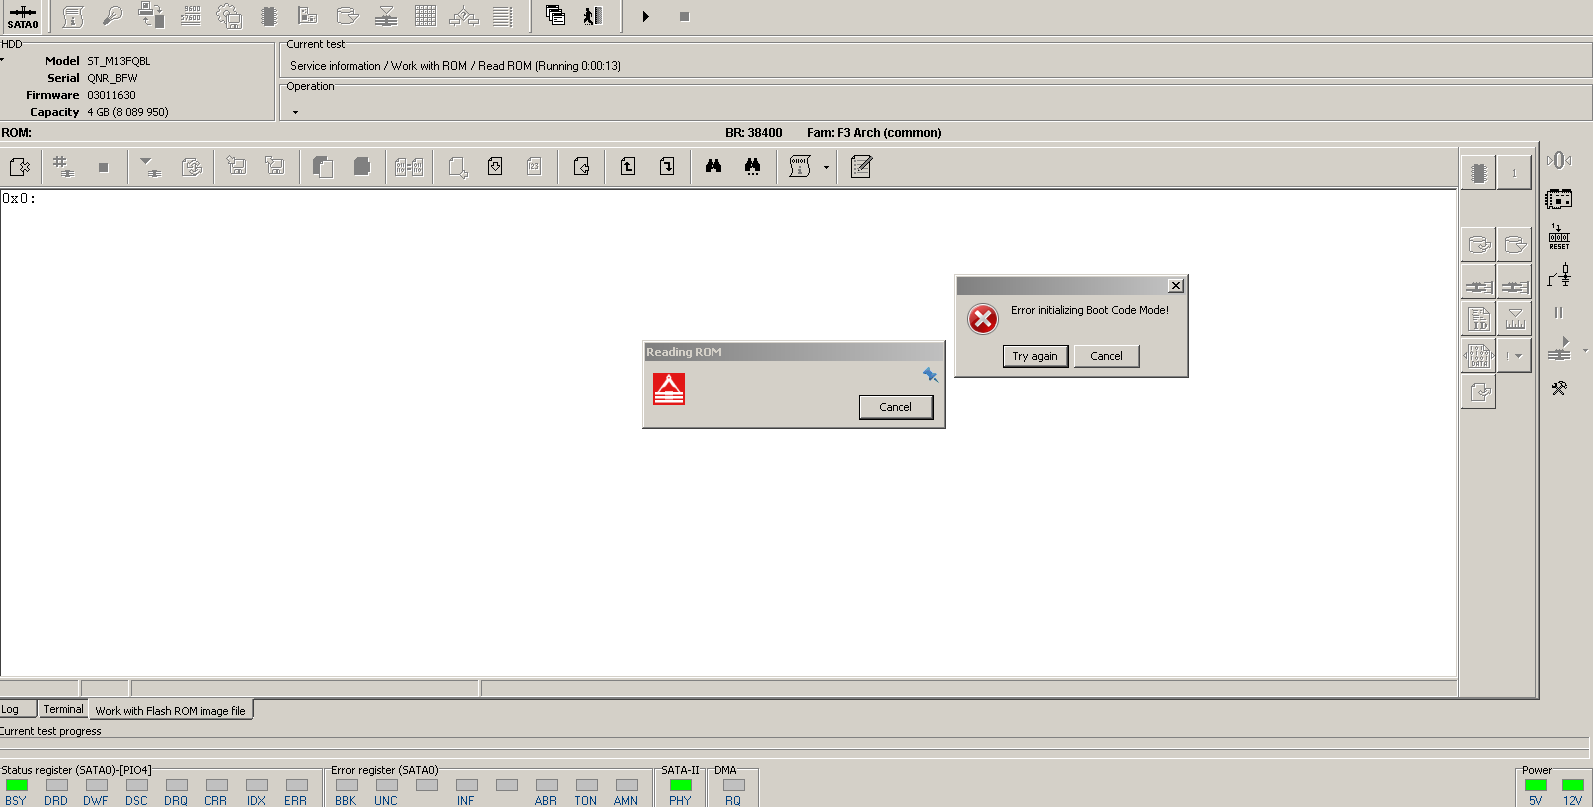Click the RESET counter icon
This screenshot has height=807, width=1593.
[x=1559, y=238]
